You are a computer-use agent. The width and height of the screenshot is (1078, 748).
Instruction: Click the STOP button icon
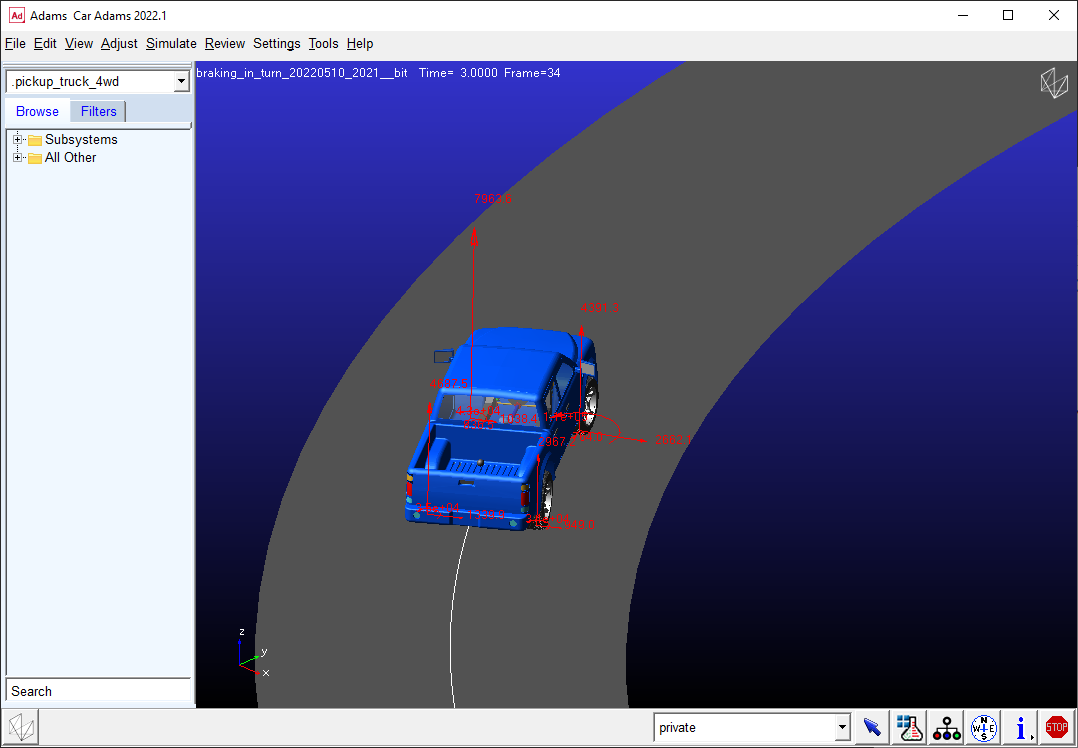pyautogui.click(x=1057, y=727)
